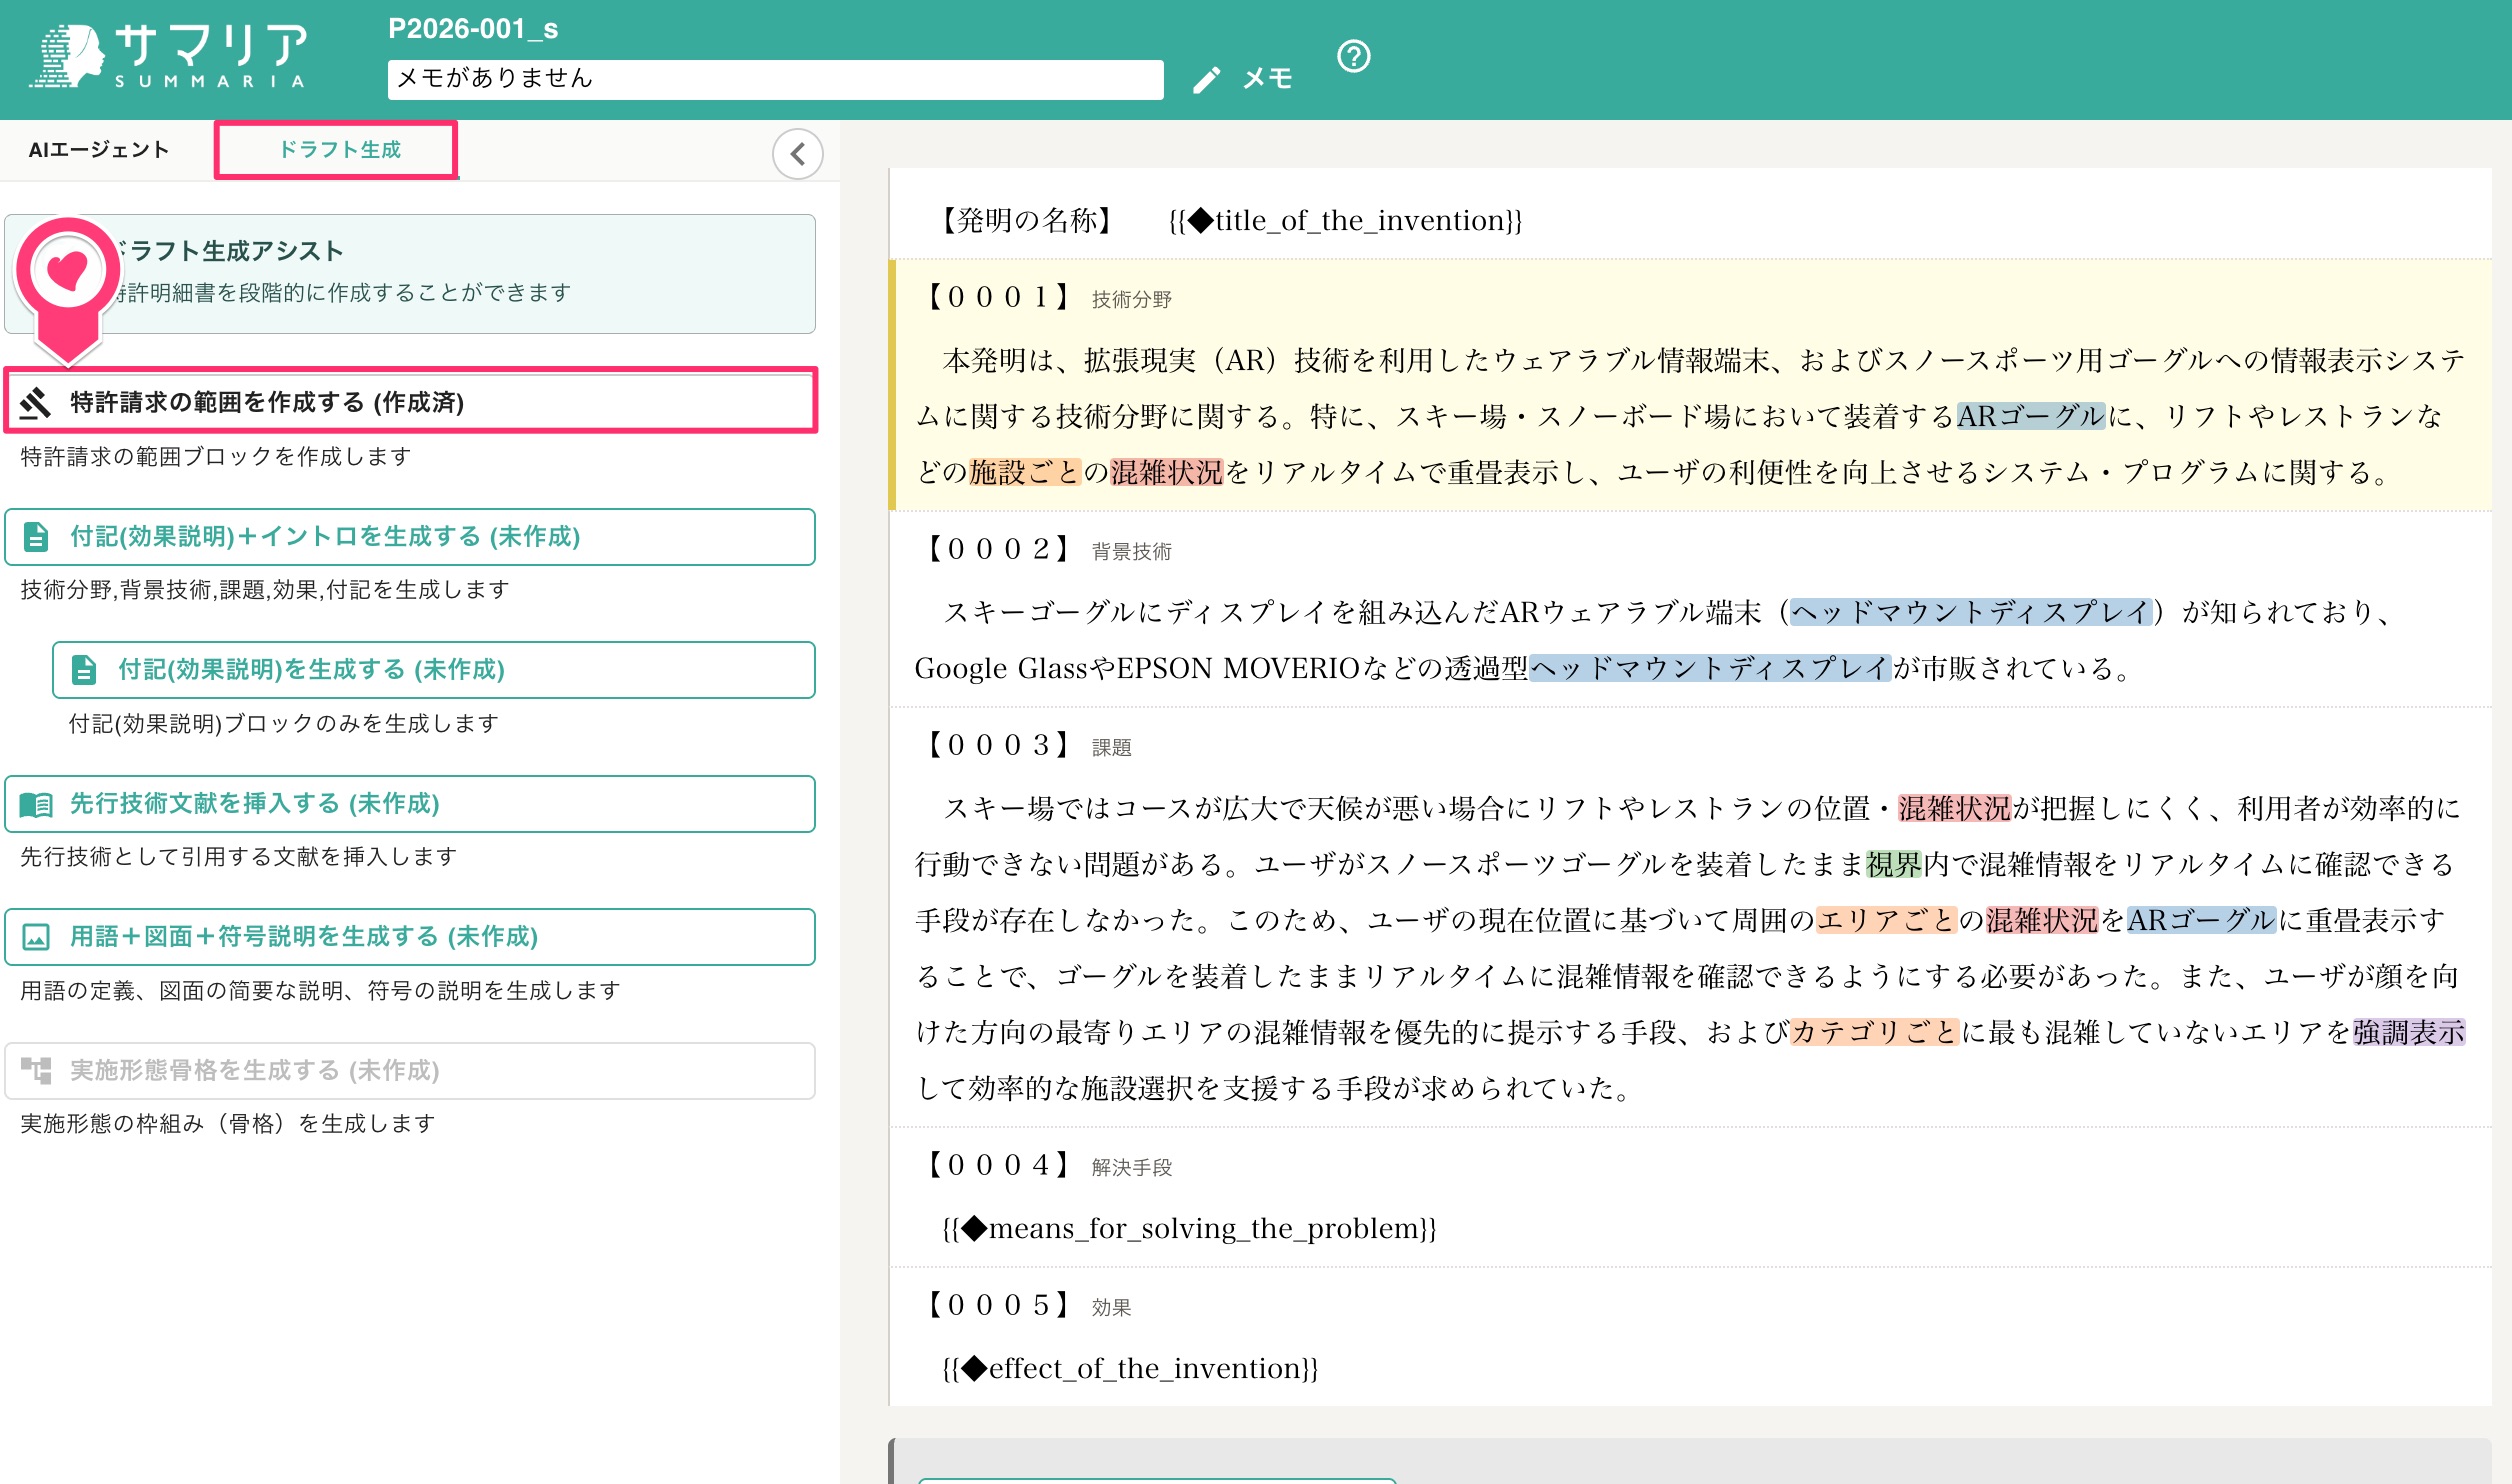The image size is (2512, 1484).
Task: Click highlighted 施設ごと in paragraph 0001
Action: point(1024,472)
